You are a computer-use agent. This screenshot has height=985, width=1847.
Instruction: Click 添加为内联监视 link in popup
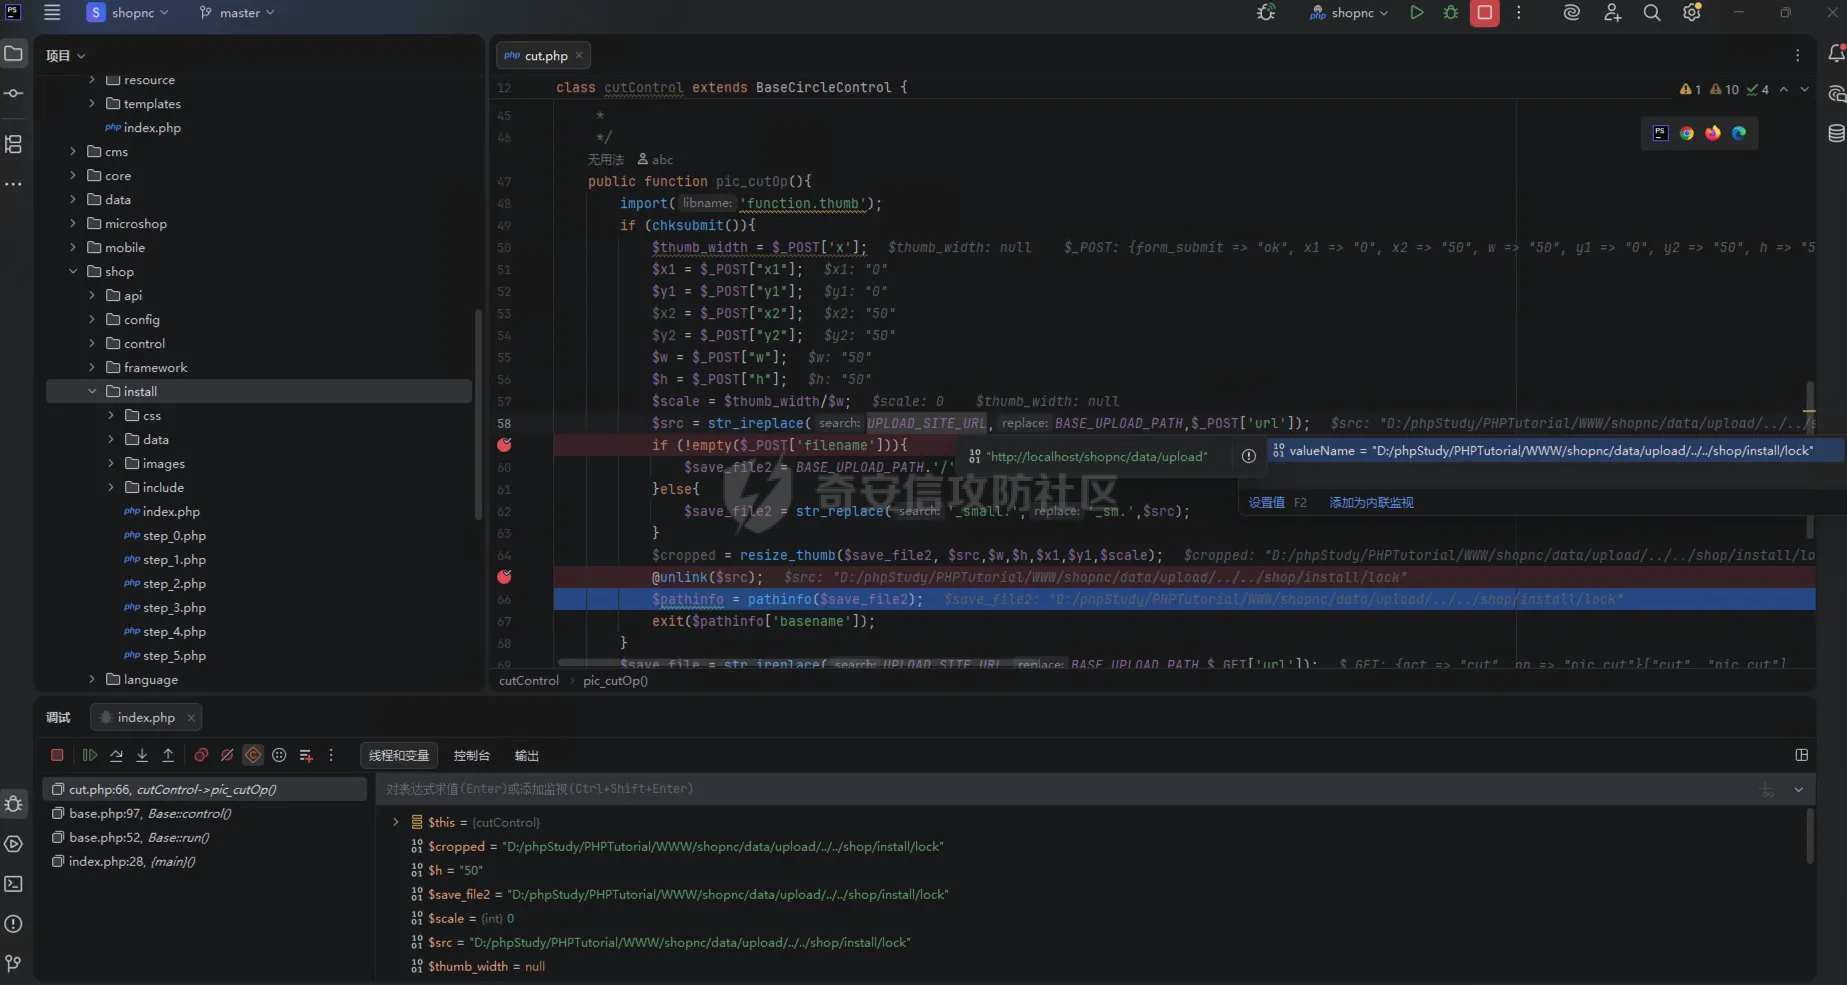tap(1371, 503)
